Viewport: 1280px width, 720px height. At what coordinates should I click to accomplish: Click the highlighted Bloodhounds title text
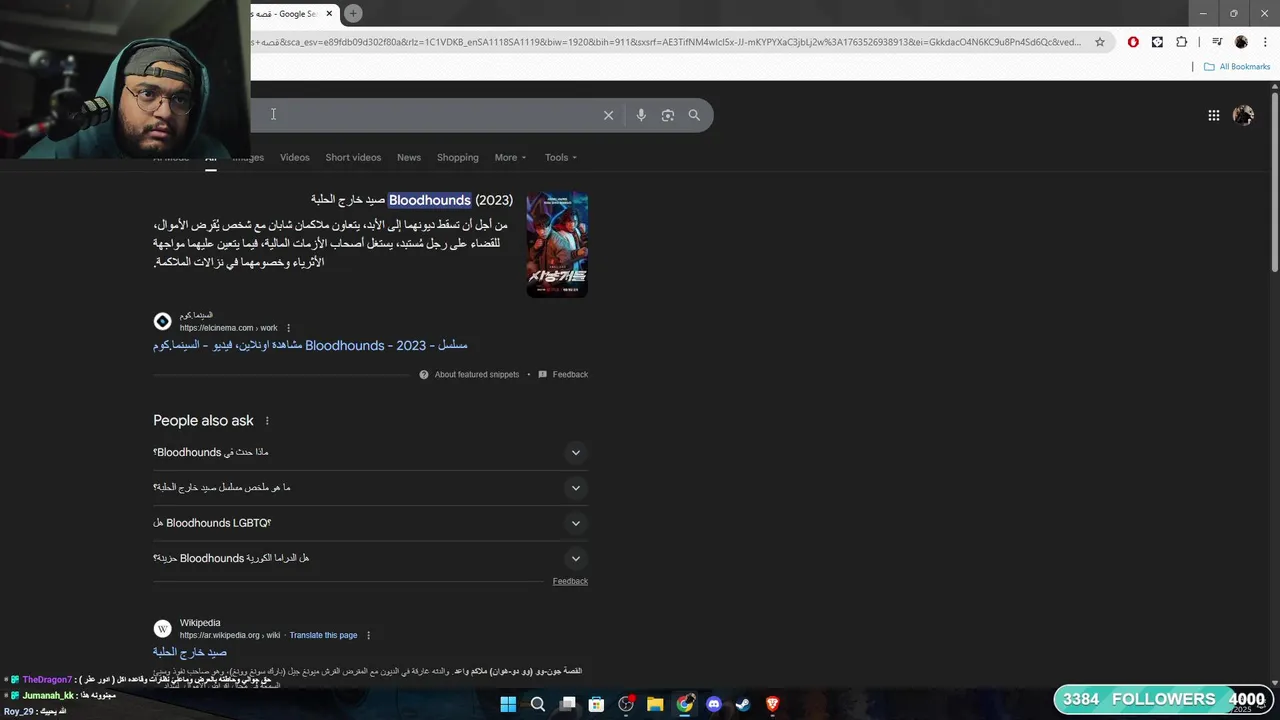(430, 200)
